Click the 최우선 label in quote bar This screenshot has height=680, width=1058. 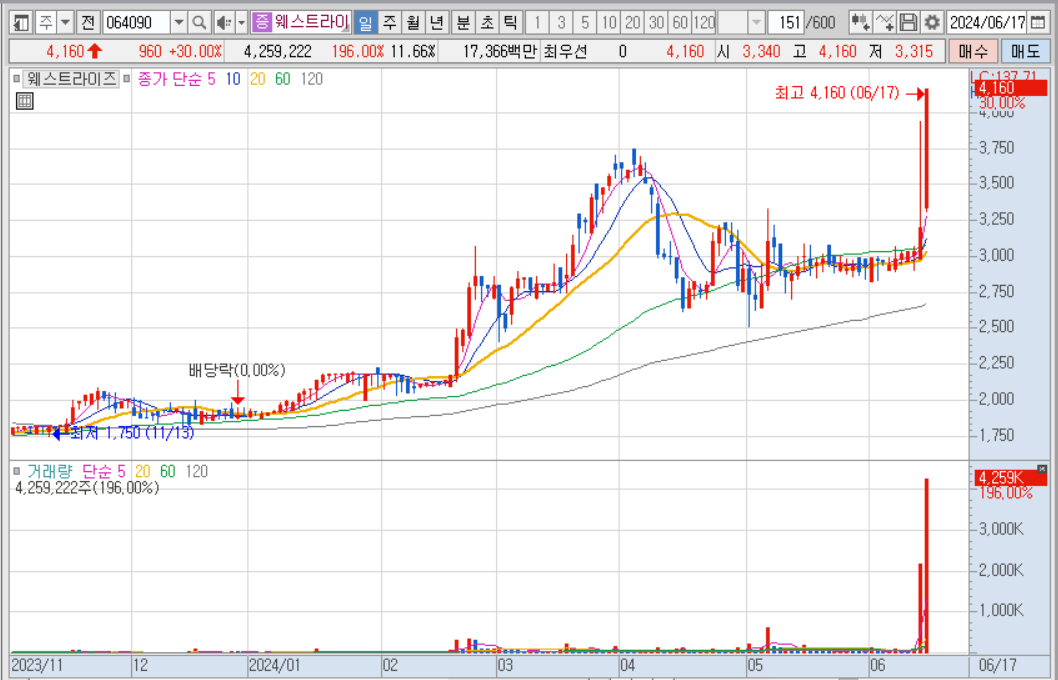click(x=565, y=51)
